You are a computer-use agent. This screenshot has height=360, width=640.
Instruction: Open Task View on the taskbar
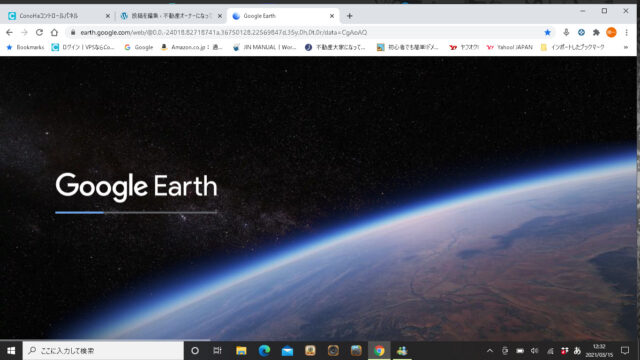pos(217,351)
